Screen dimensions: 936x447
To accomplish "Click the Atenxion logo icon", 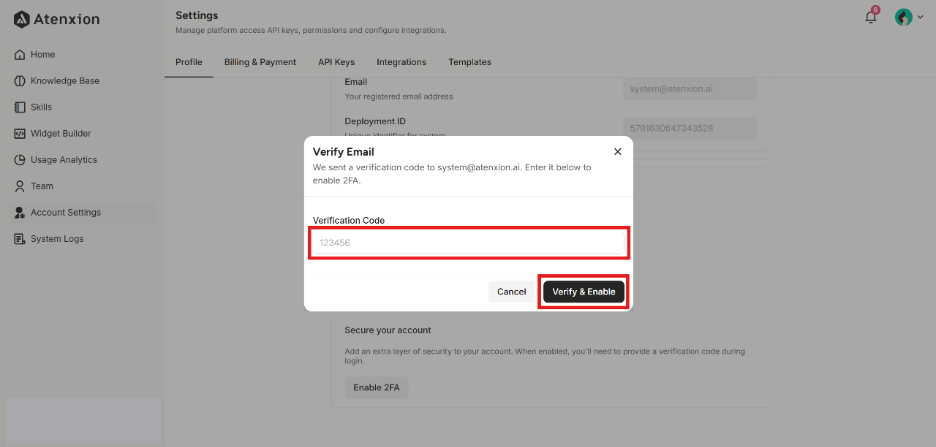I will coord(21,19).
